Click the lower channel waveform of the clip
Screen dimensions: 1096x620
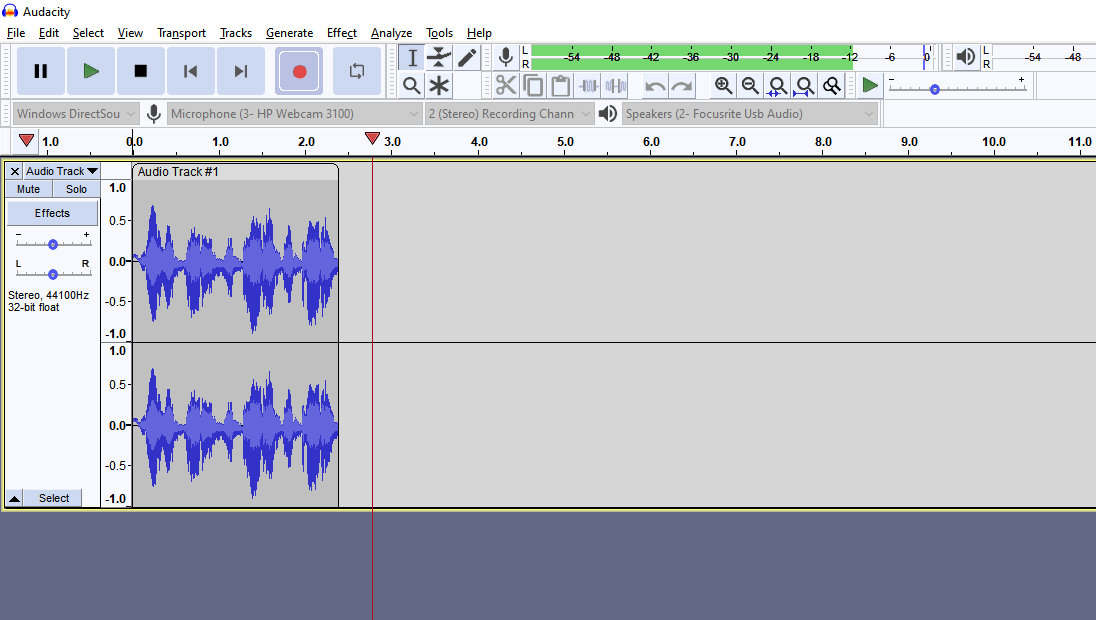[235, 425]
